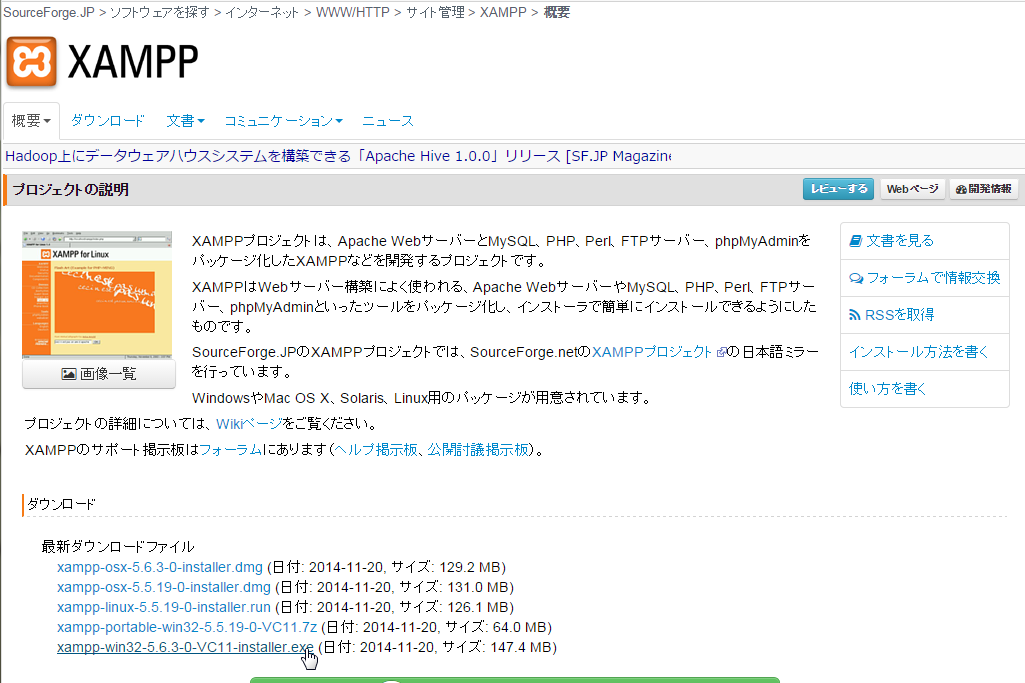
Task: Click the RSS feed icon
Action: tap(855, 315)
